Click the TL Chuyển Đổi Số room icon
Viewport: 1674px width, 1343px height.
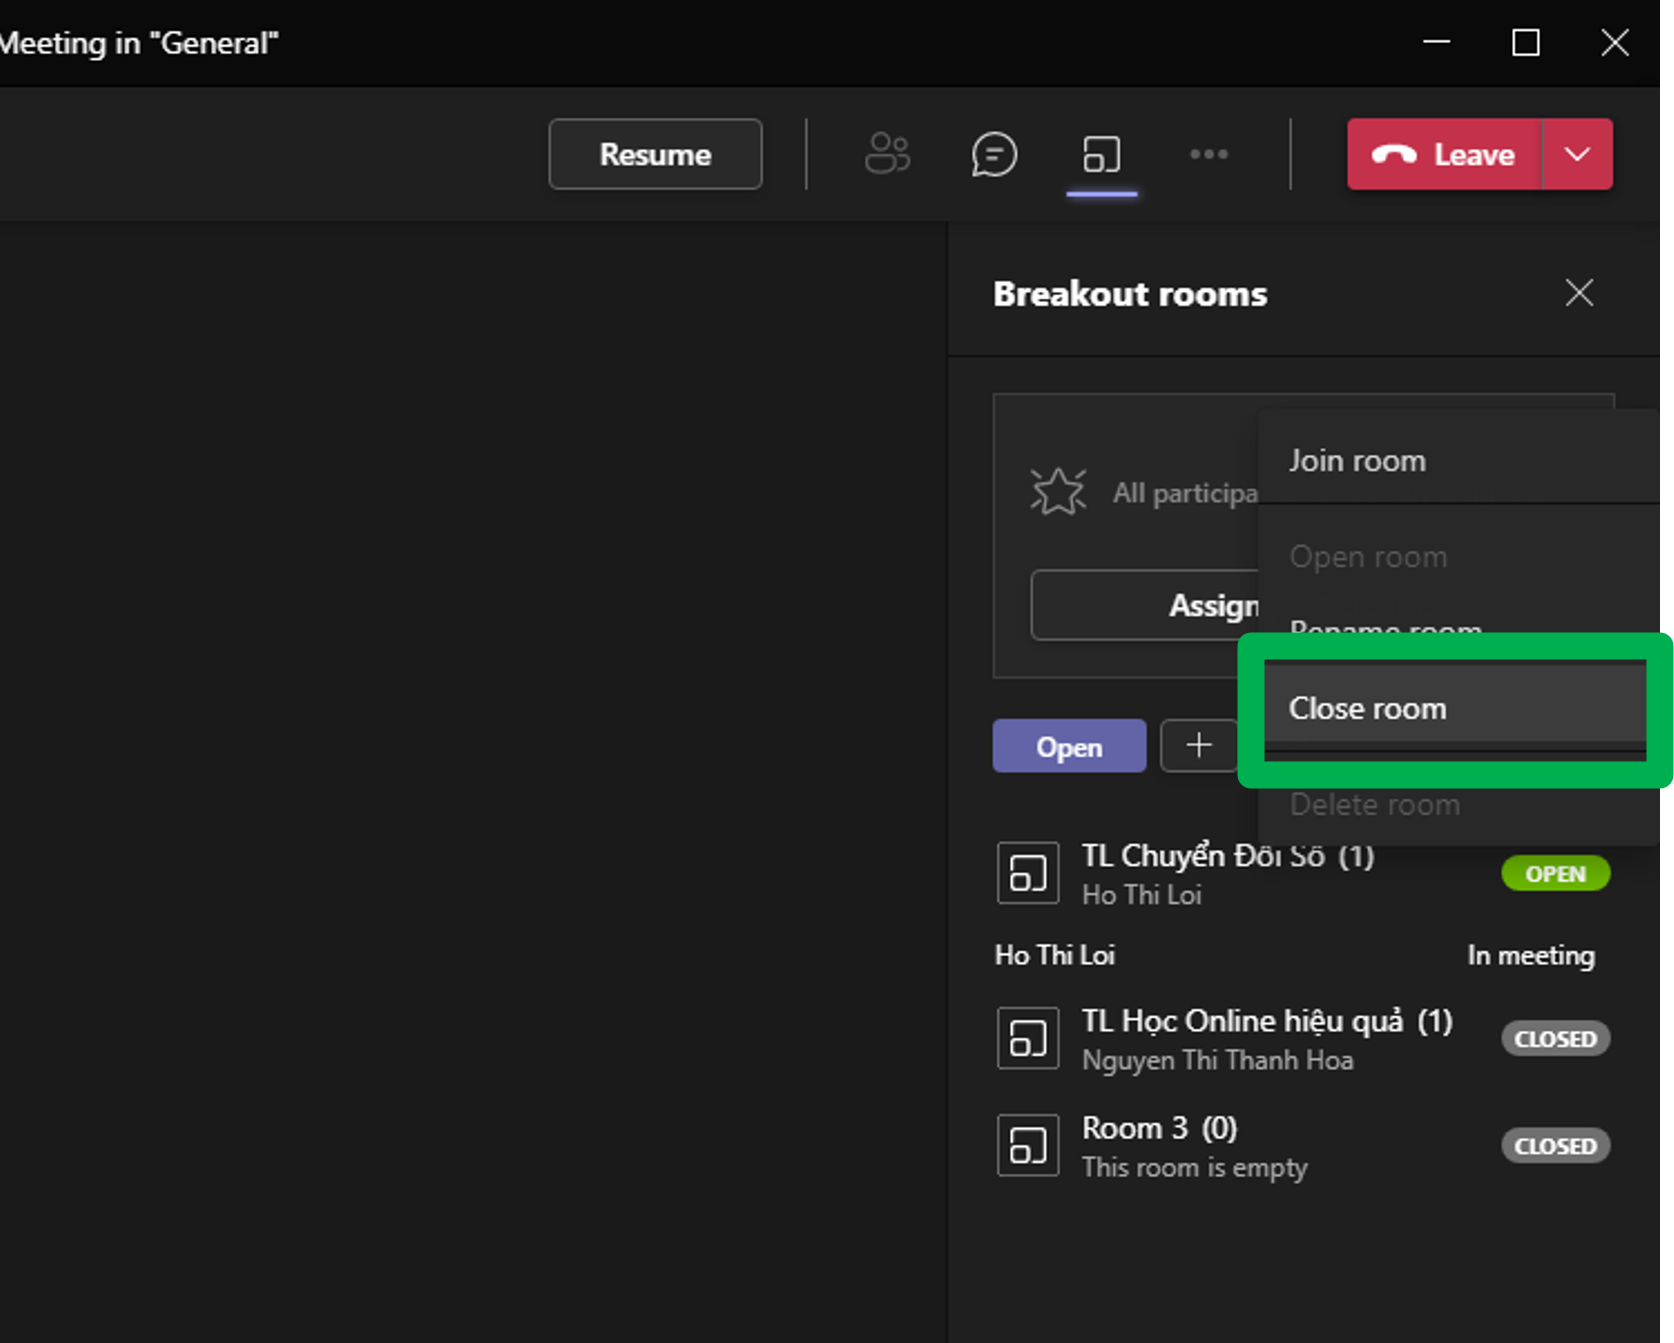point(1028,873)
